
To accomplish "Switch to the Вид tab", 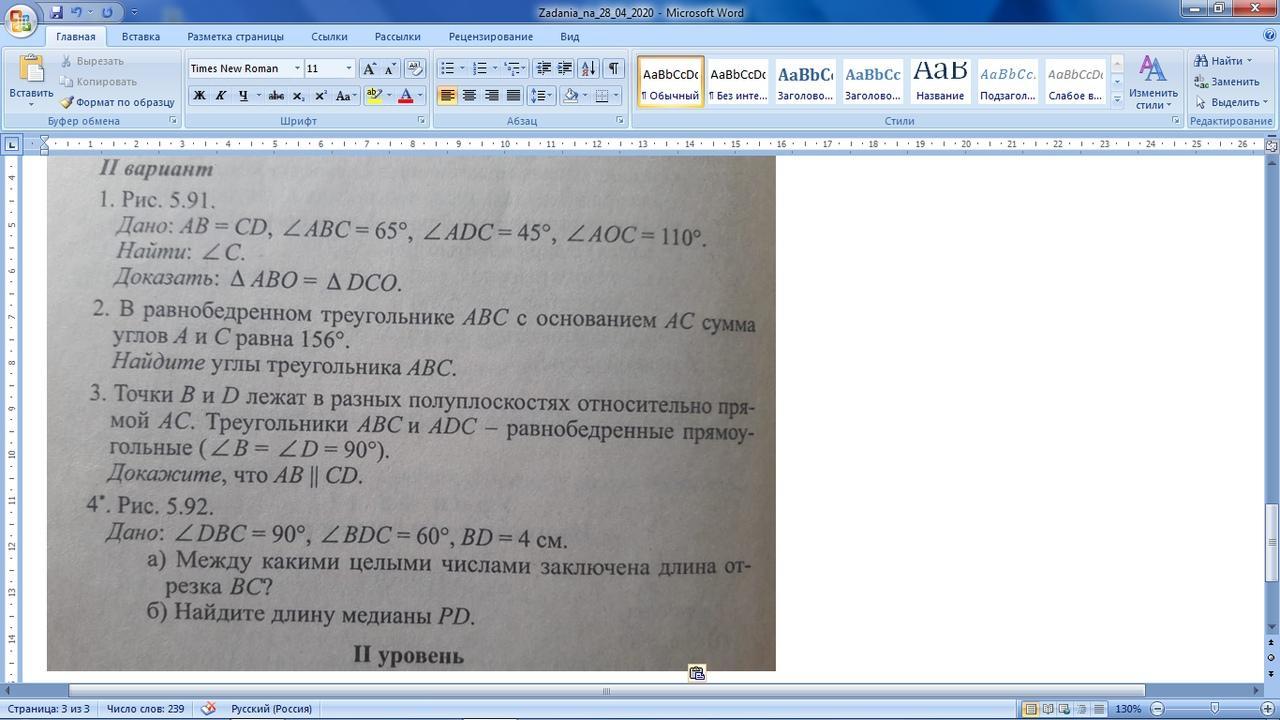I will 570,36.
